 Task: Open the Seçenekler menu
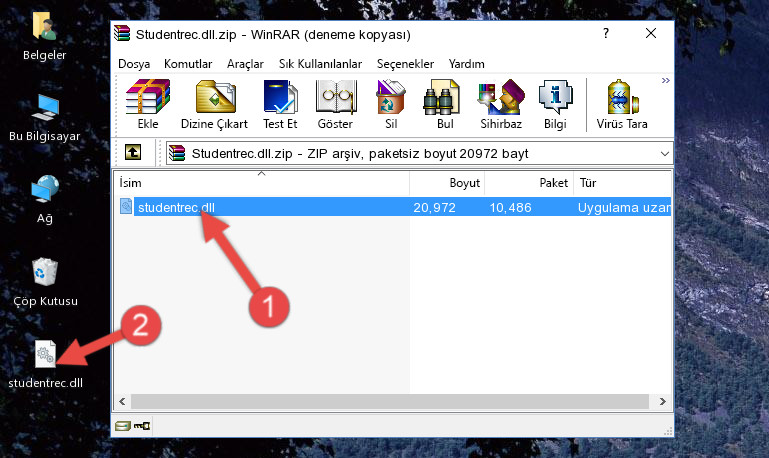405,64
